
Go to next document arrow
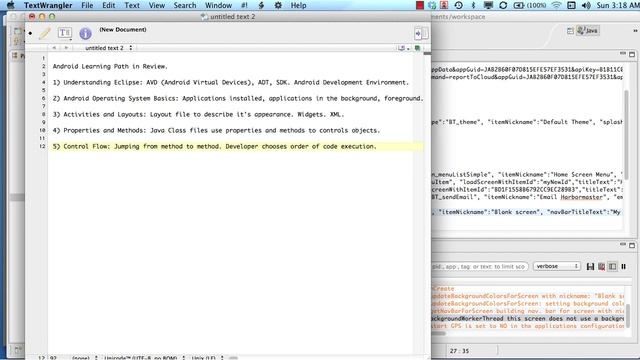[x=66, y=48]
